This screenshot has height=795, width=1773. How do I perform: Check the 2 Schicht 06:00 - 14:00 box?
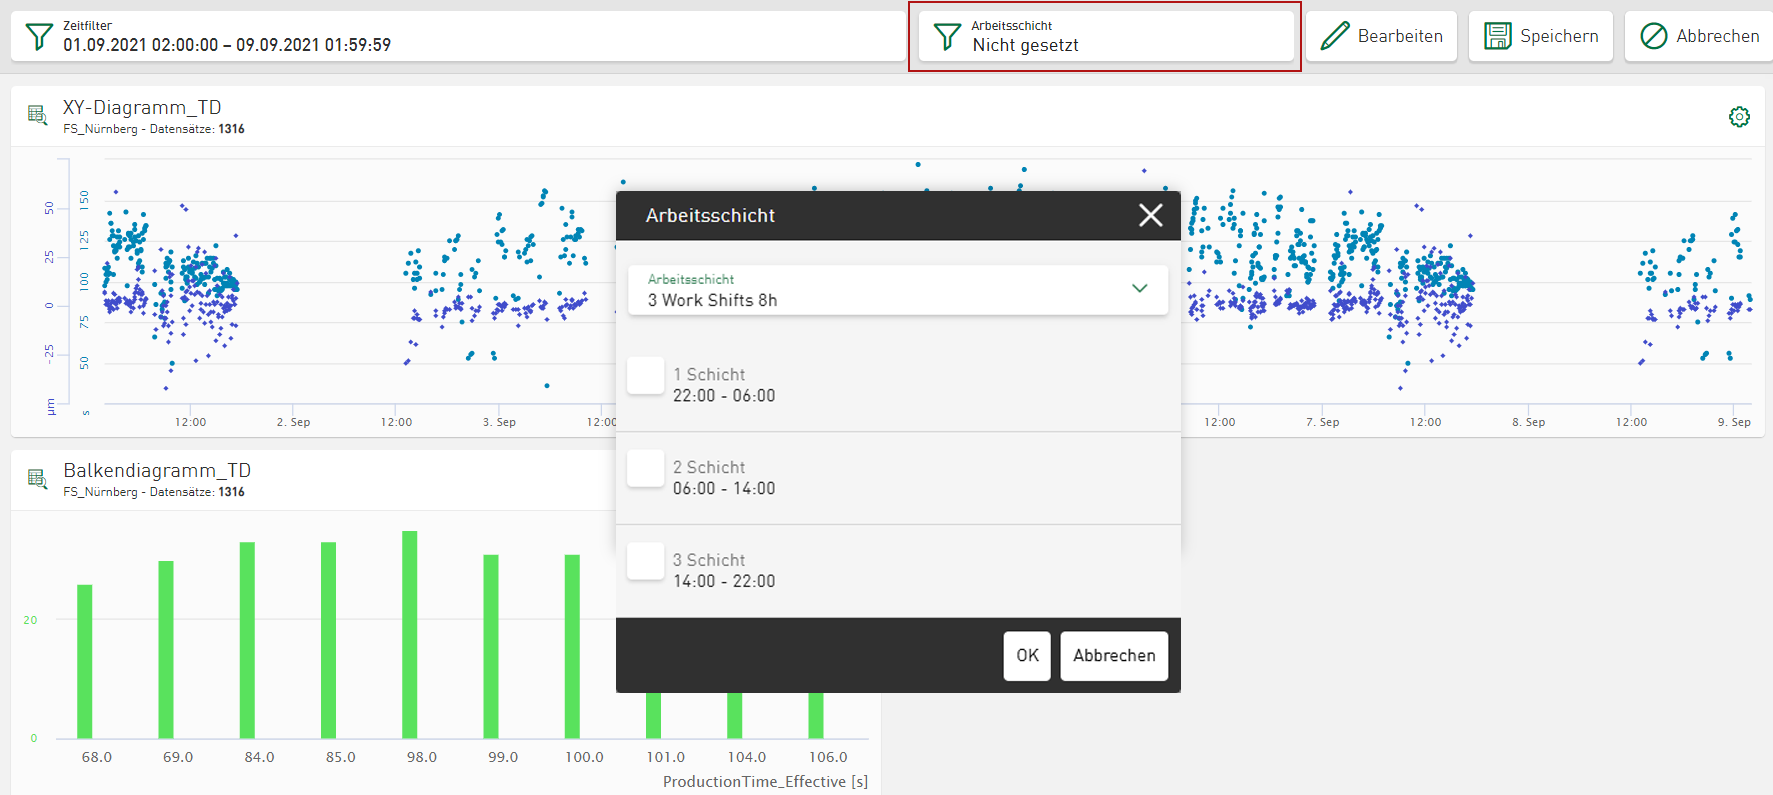(x=645, y=469)
